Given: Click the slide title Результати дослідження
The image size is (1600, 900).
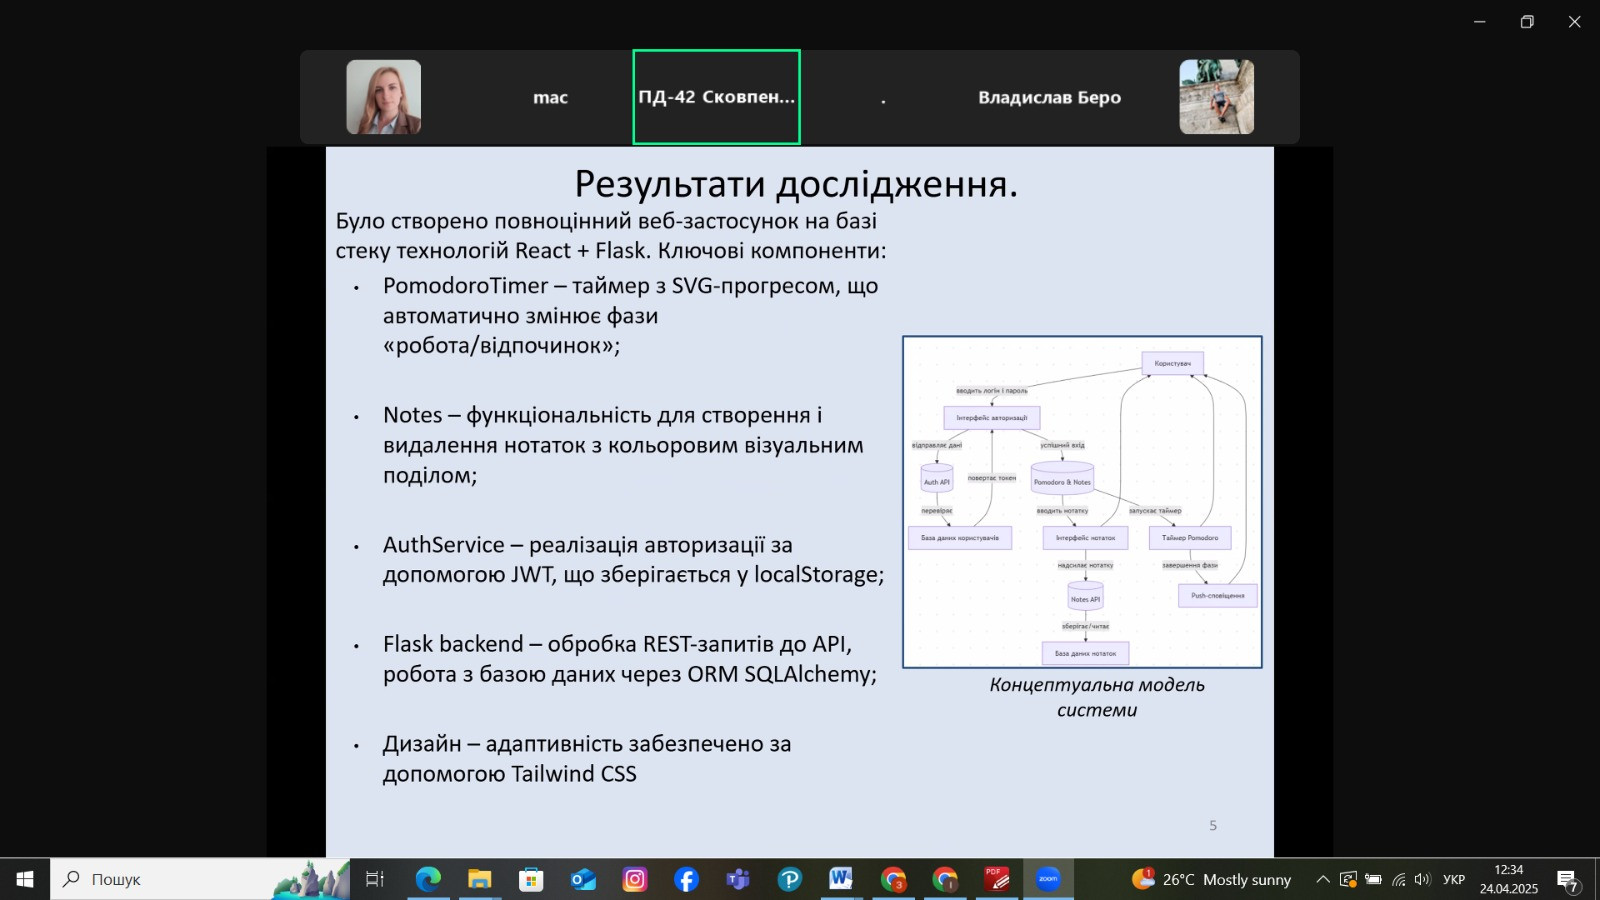Looking at the screenshot, I should tap(796, 184).
